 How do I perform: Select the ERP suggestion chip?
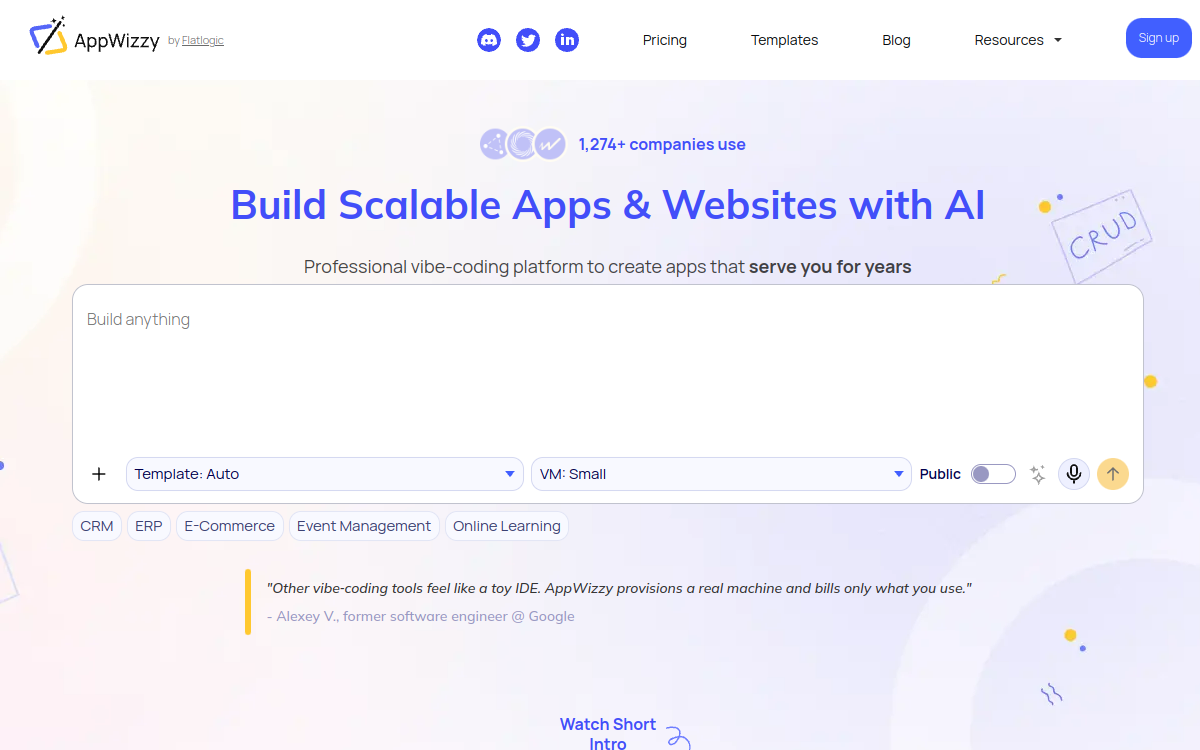[149, 526]
